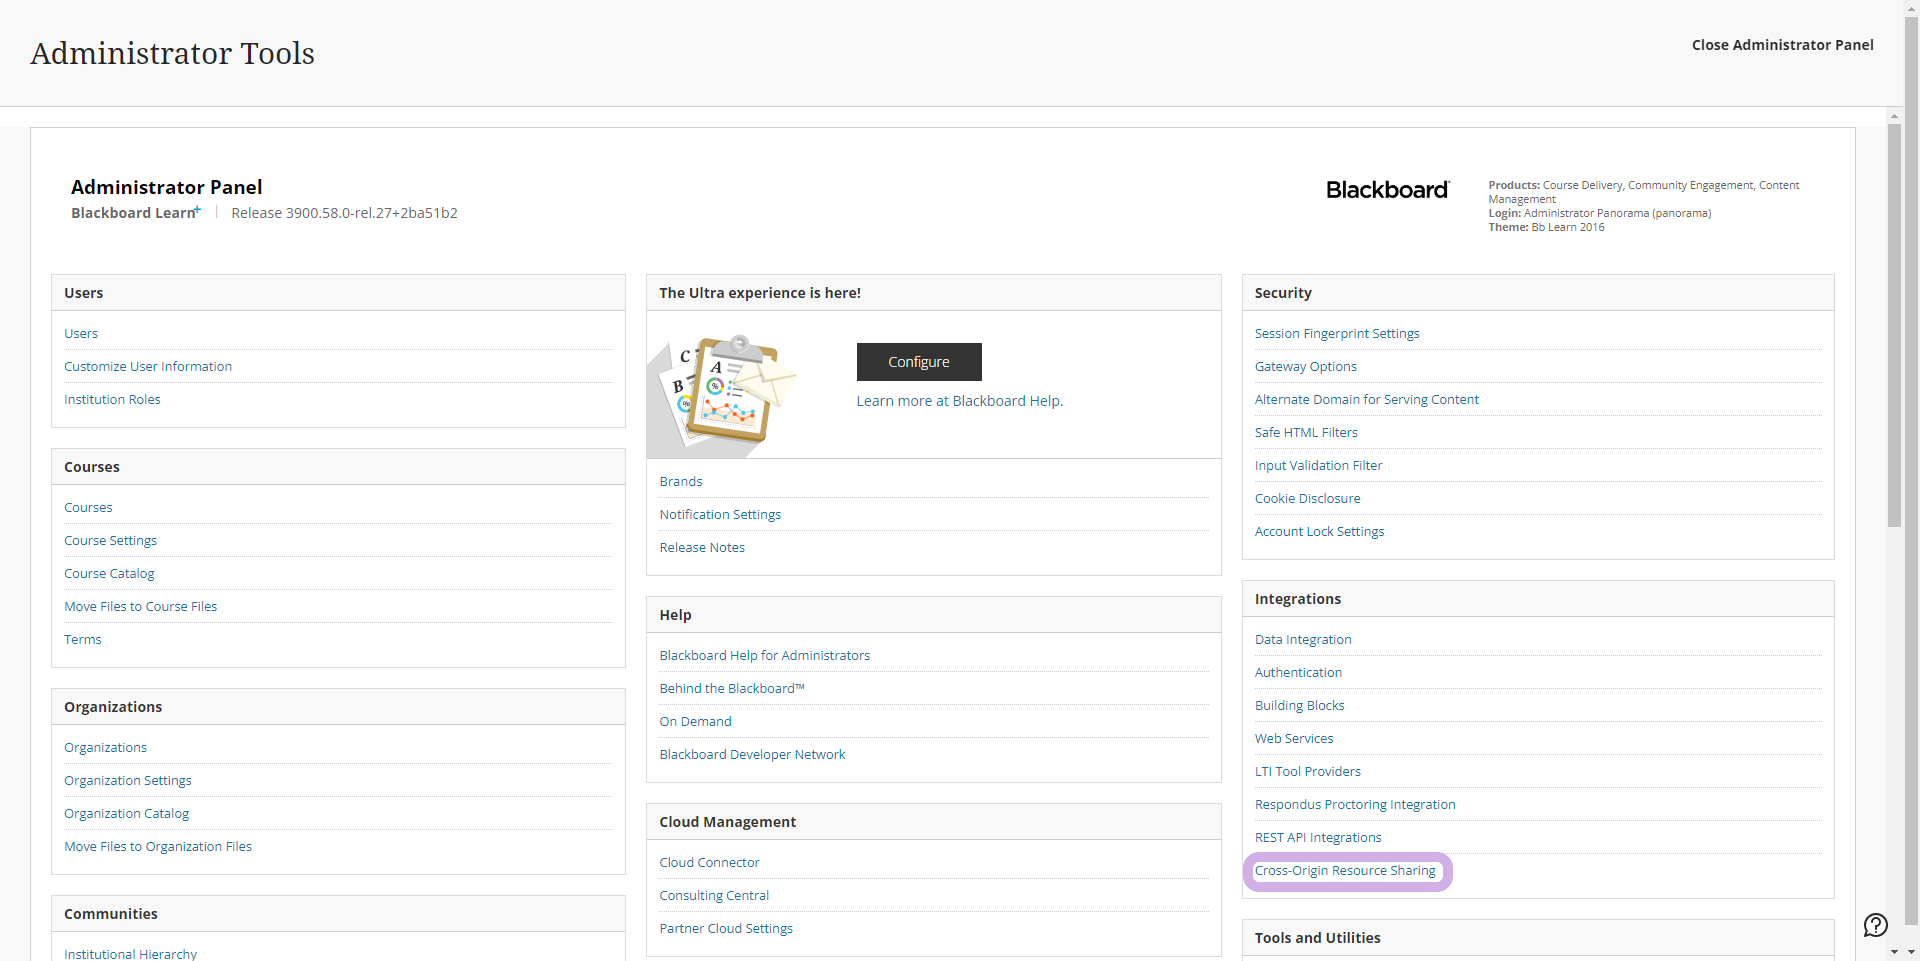The width and height of the screenshot is (1920, 961).
Task: Click the Security section heading
Action: (x=1283, y=293)
